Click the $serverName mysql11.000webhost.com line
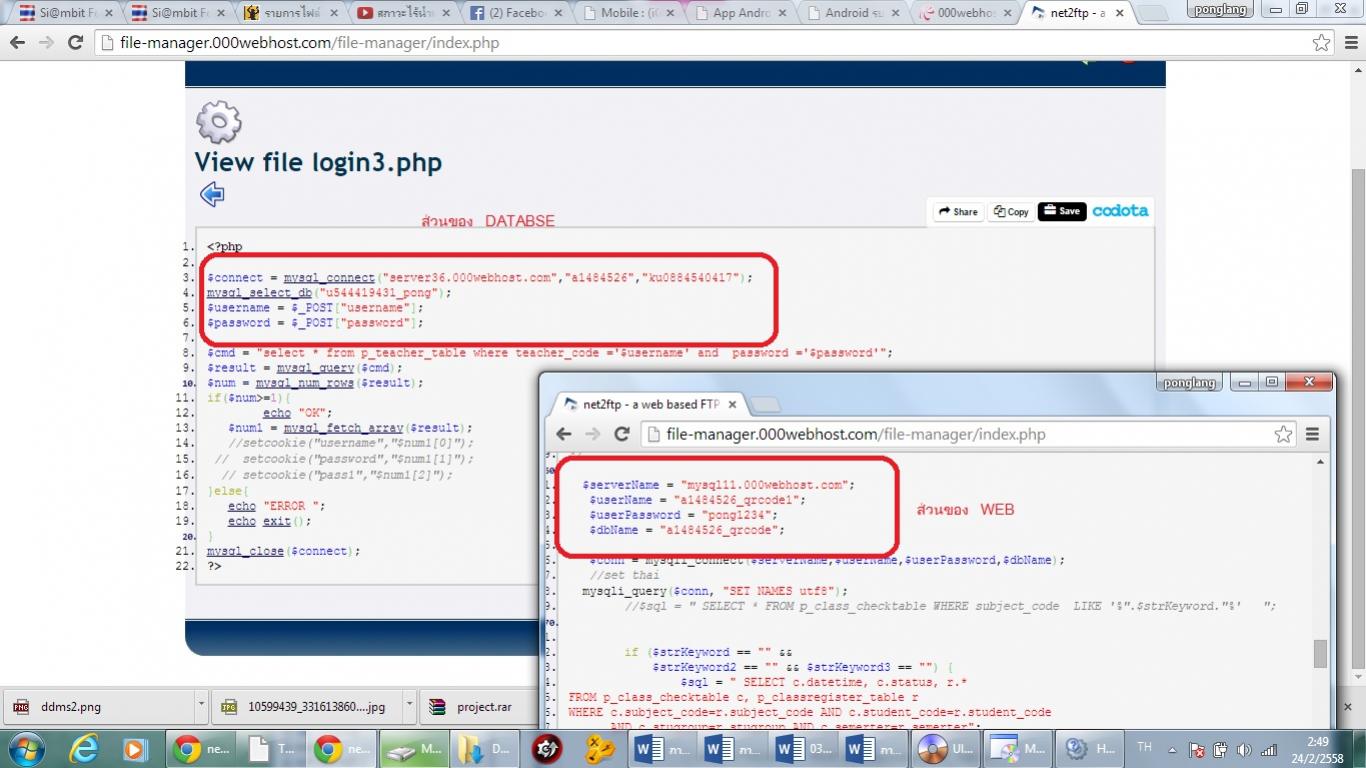1366x768 pixels. tap(718, 484)
